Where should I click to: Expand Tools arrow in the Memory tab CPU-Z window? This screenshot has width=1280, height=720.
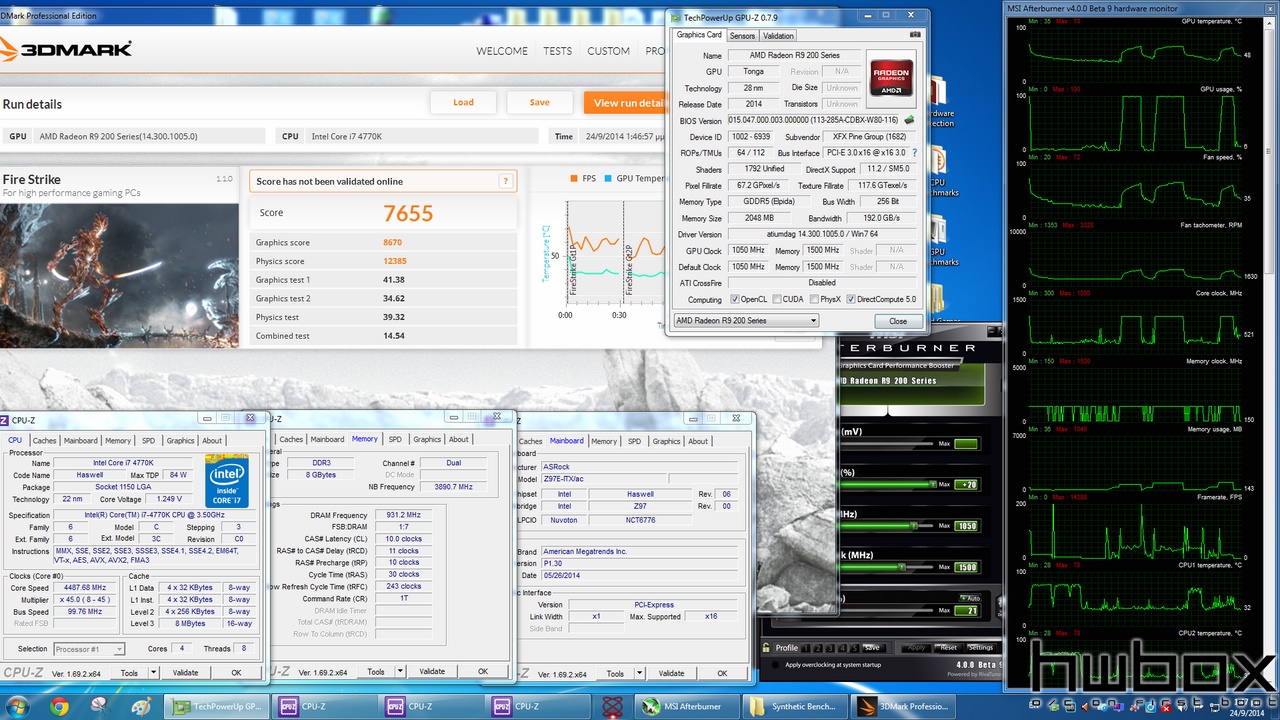point(401,672)
